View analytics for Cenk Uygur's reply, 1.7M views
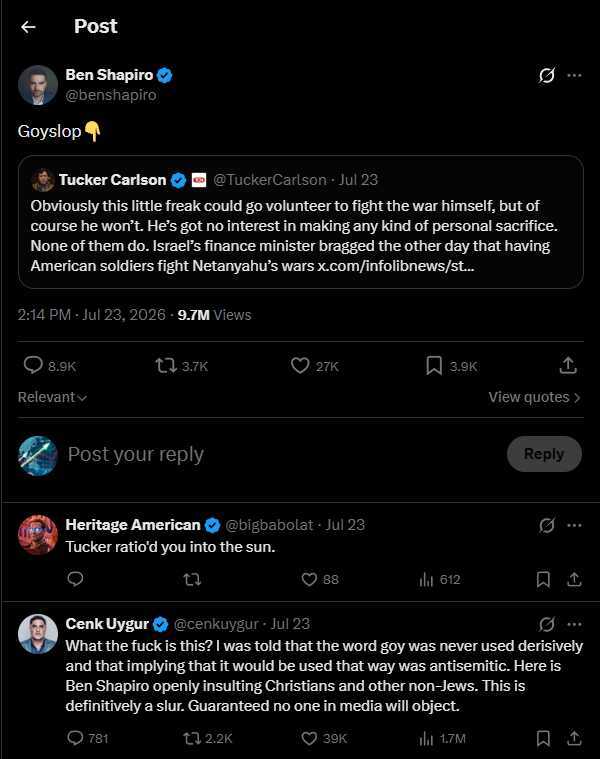This screenshot has width=600, height=759. 426,738
